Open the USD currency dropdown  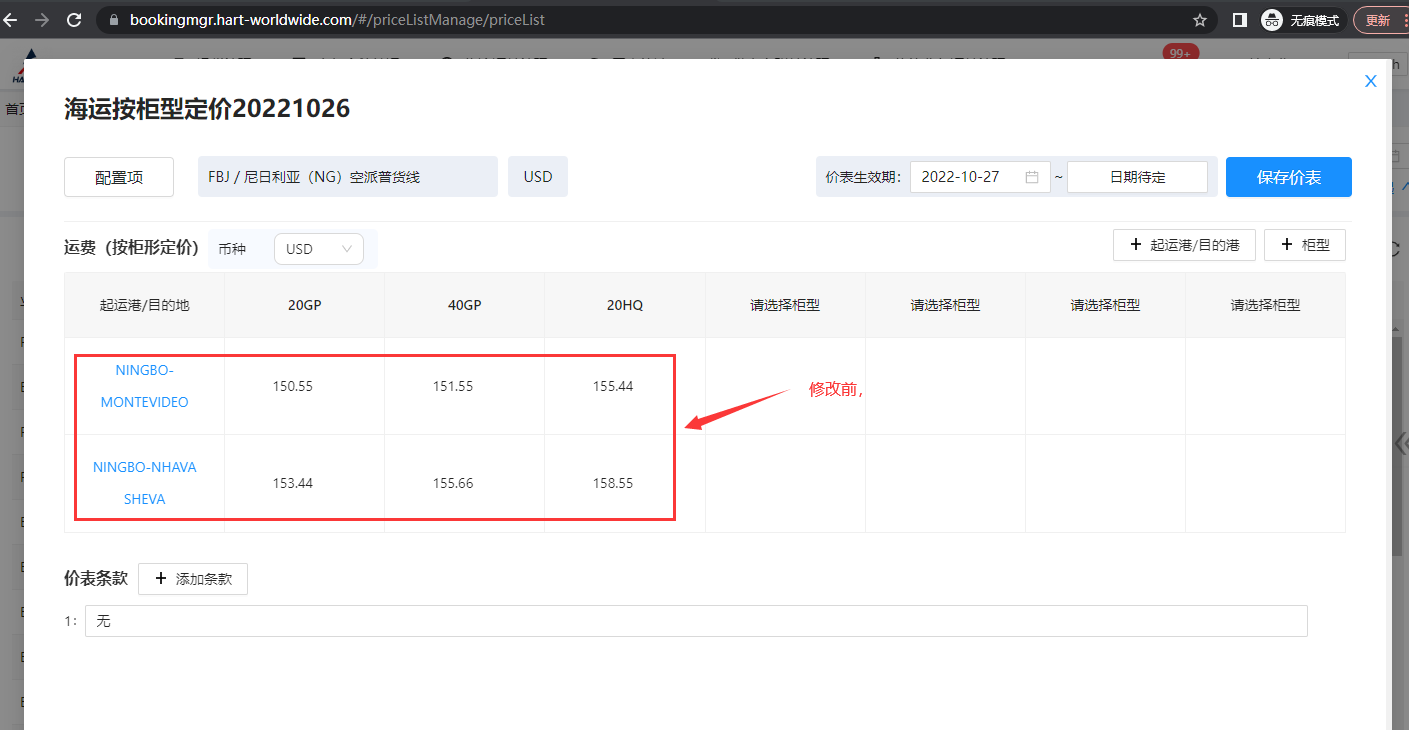pyautogui.click(x=318, y=249)
